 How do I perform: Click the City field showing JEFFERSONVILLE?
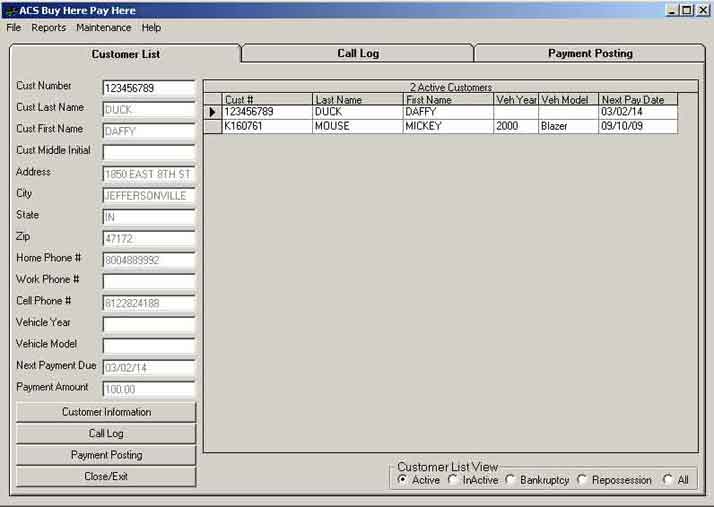tap(149, 196)
